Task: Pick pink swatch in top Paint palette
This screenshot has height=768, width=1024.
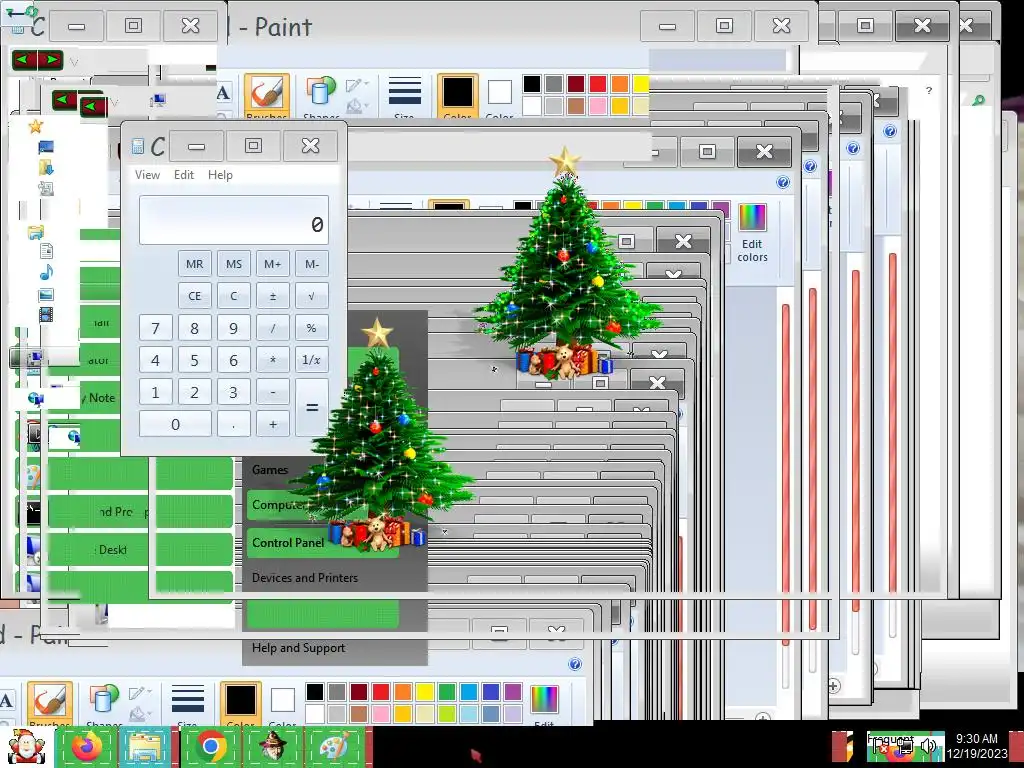Action: [x=598, y=105]
